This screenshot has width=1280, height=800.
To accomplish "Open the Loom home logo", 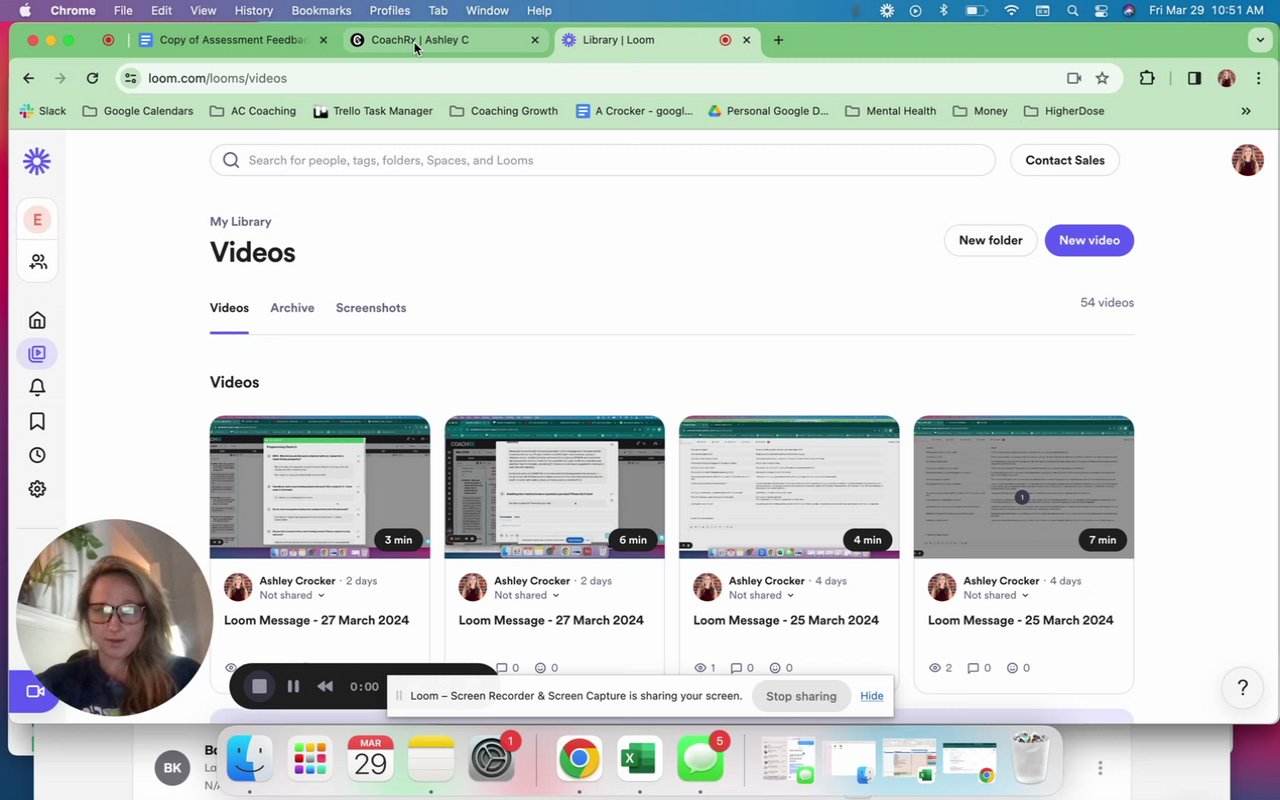I will click(x=37, y=161).
